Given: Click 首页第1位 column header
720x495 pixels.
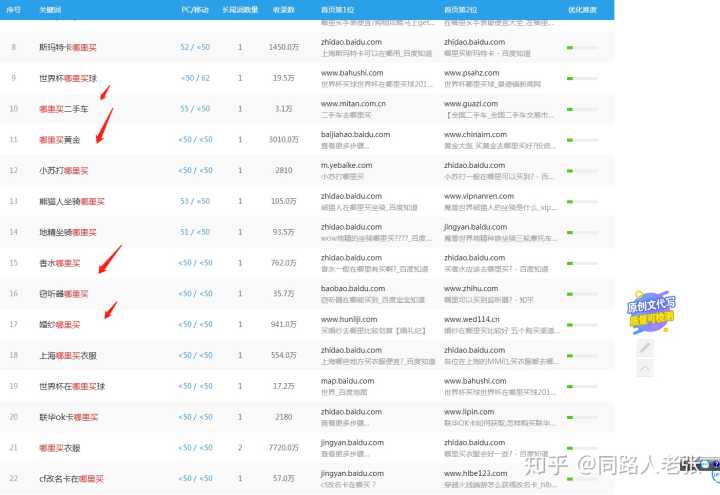Looking at the screenshot, I should [338, 9].
